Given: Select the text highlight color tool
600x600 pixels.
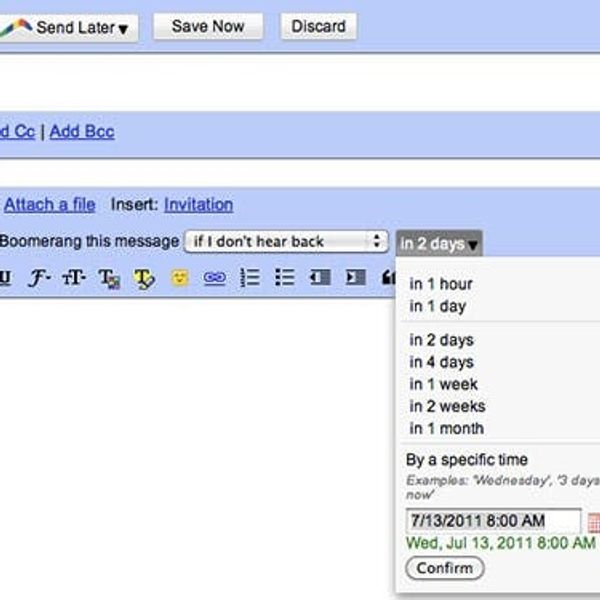Looking at the screenshot, I should [x=144, y=280].
